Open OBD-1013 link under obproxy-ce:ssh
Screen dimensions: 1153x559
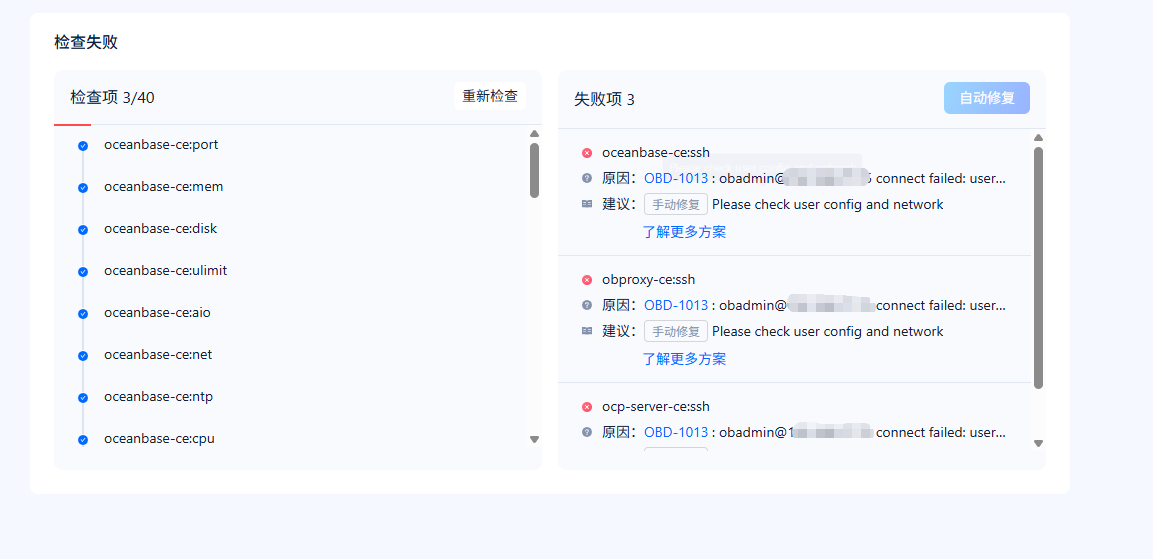point(675,305)
